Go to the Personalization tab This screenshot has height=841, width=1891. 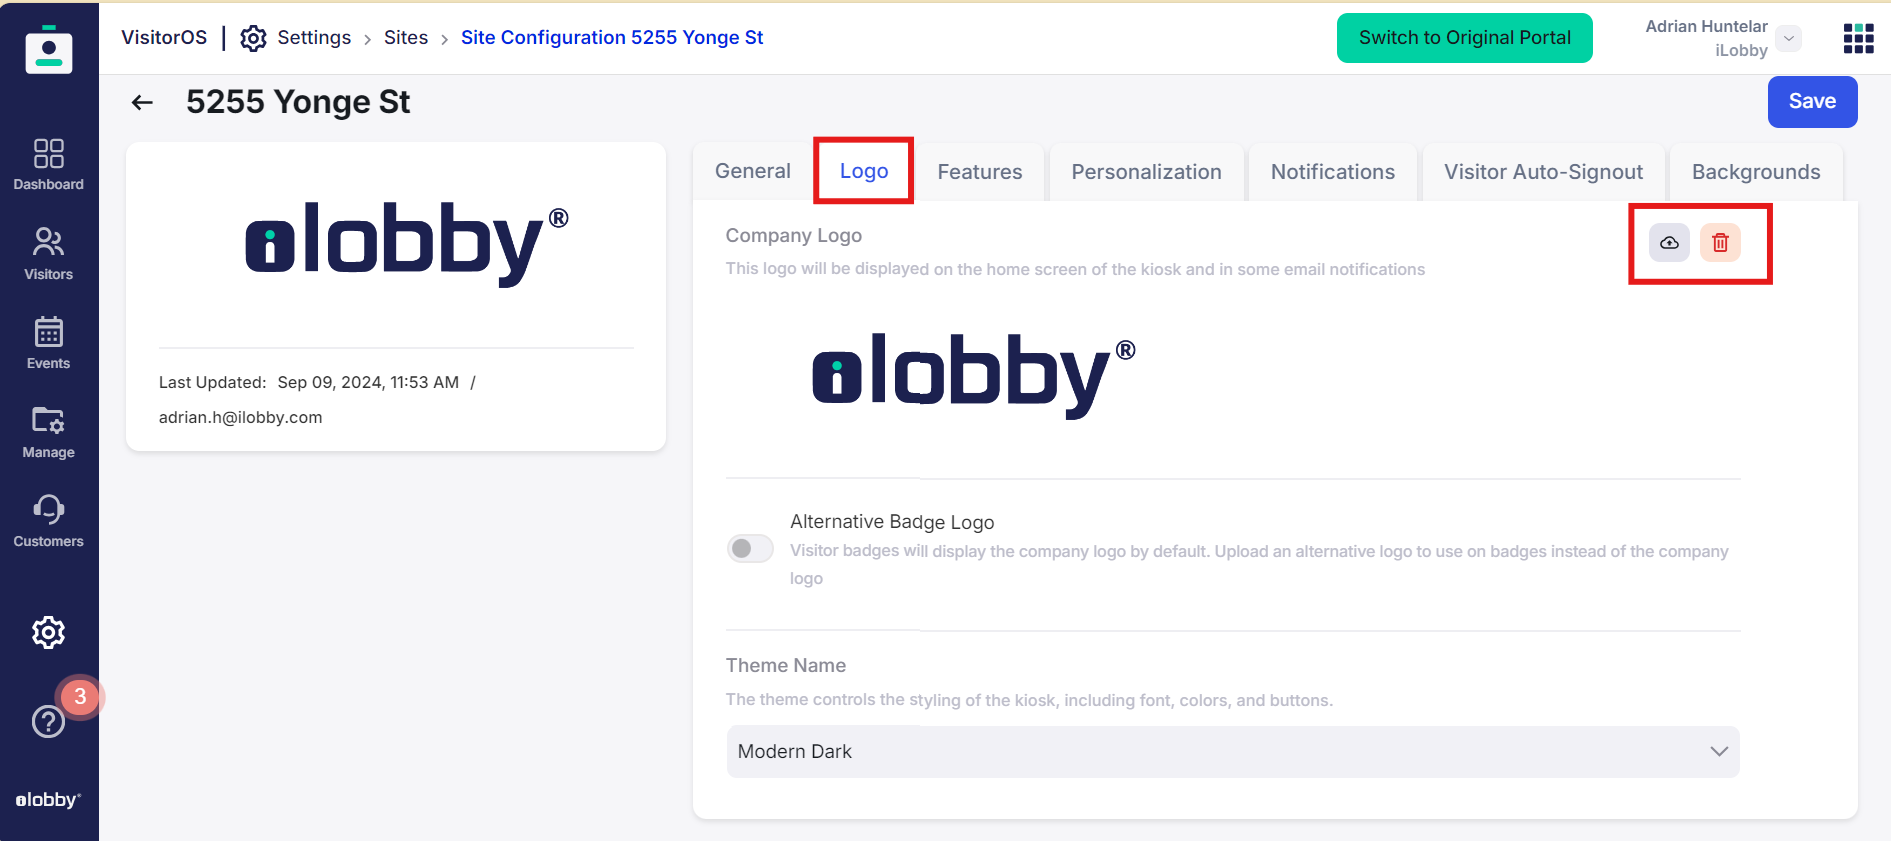pyautogui.click(x=1146, y=172)
